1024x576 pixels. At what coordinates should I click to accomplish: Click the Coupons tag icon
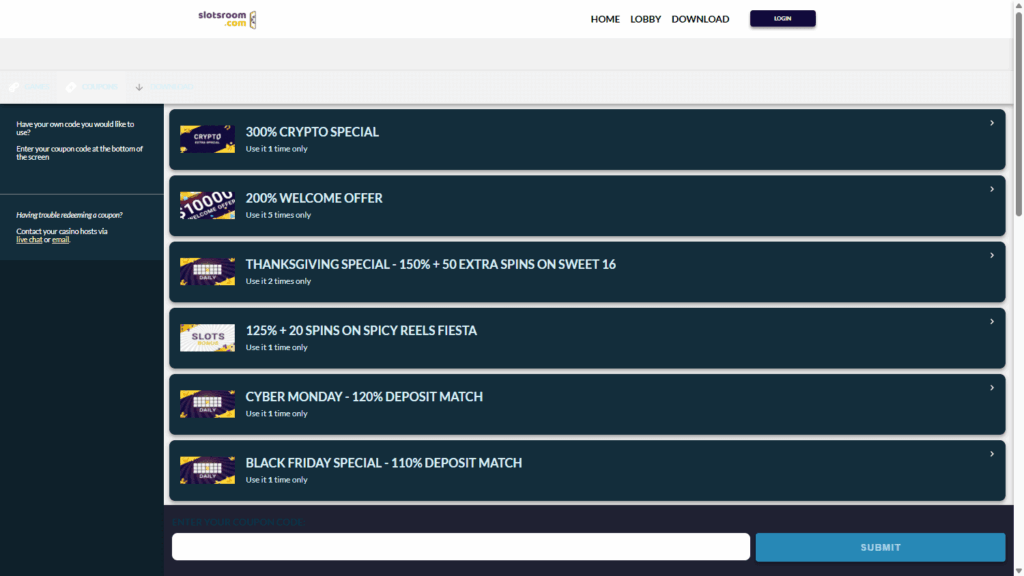pos(71,87)
